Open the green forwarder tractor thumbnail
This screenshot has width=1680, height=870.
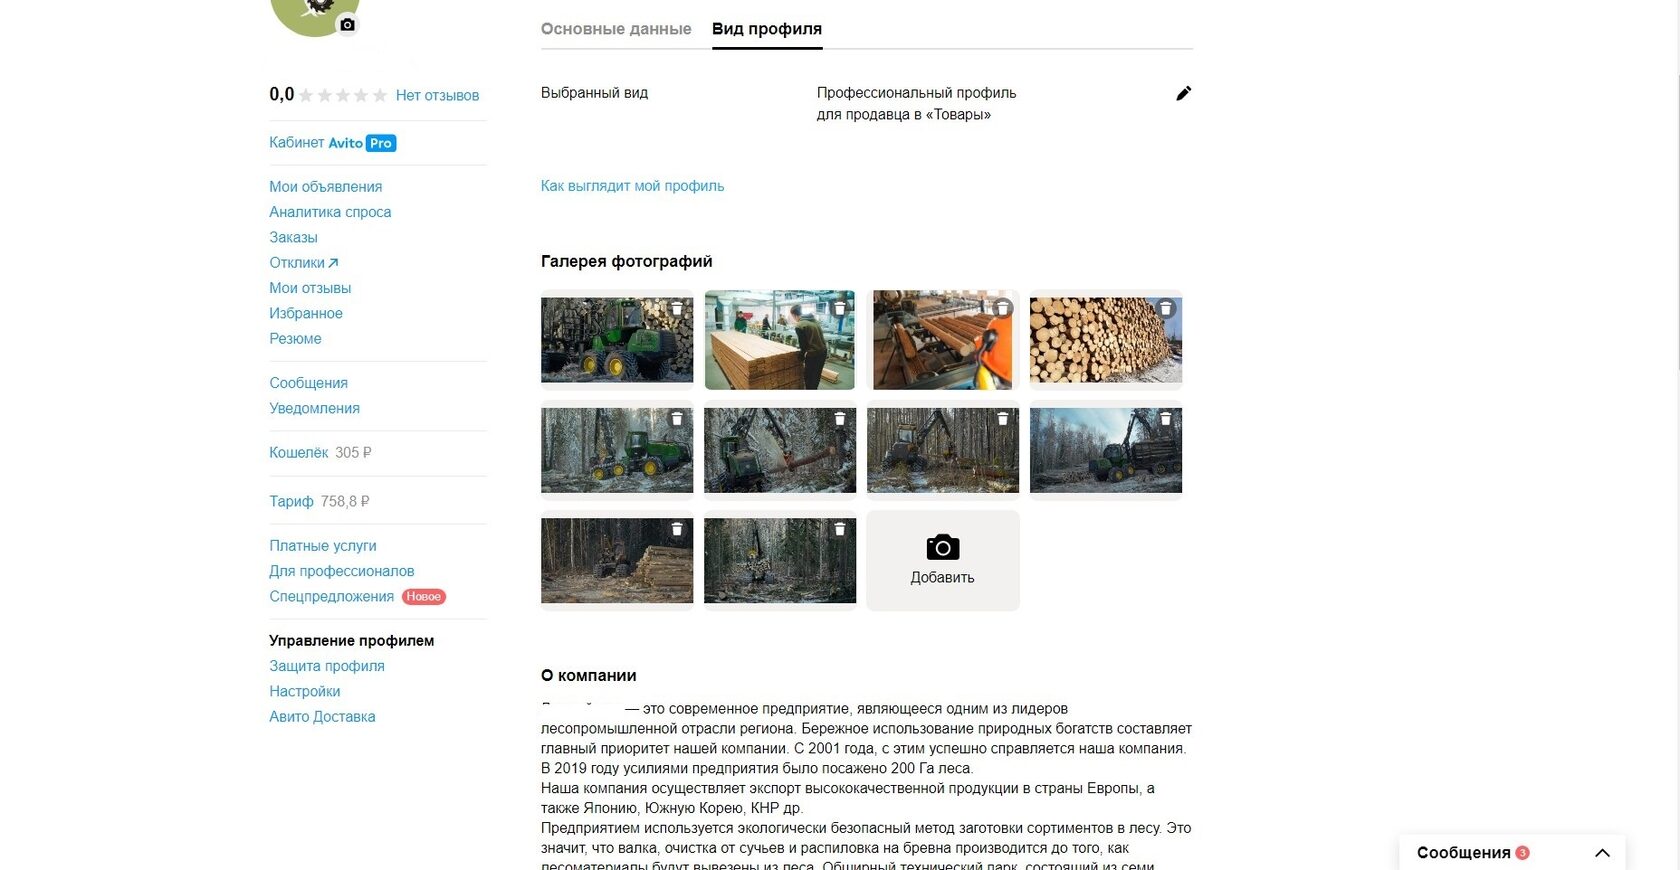pos(616,340)
